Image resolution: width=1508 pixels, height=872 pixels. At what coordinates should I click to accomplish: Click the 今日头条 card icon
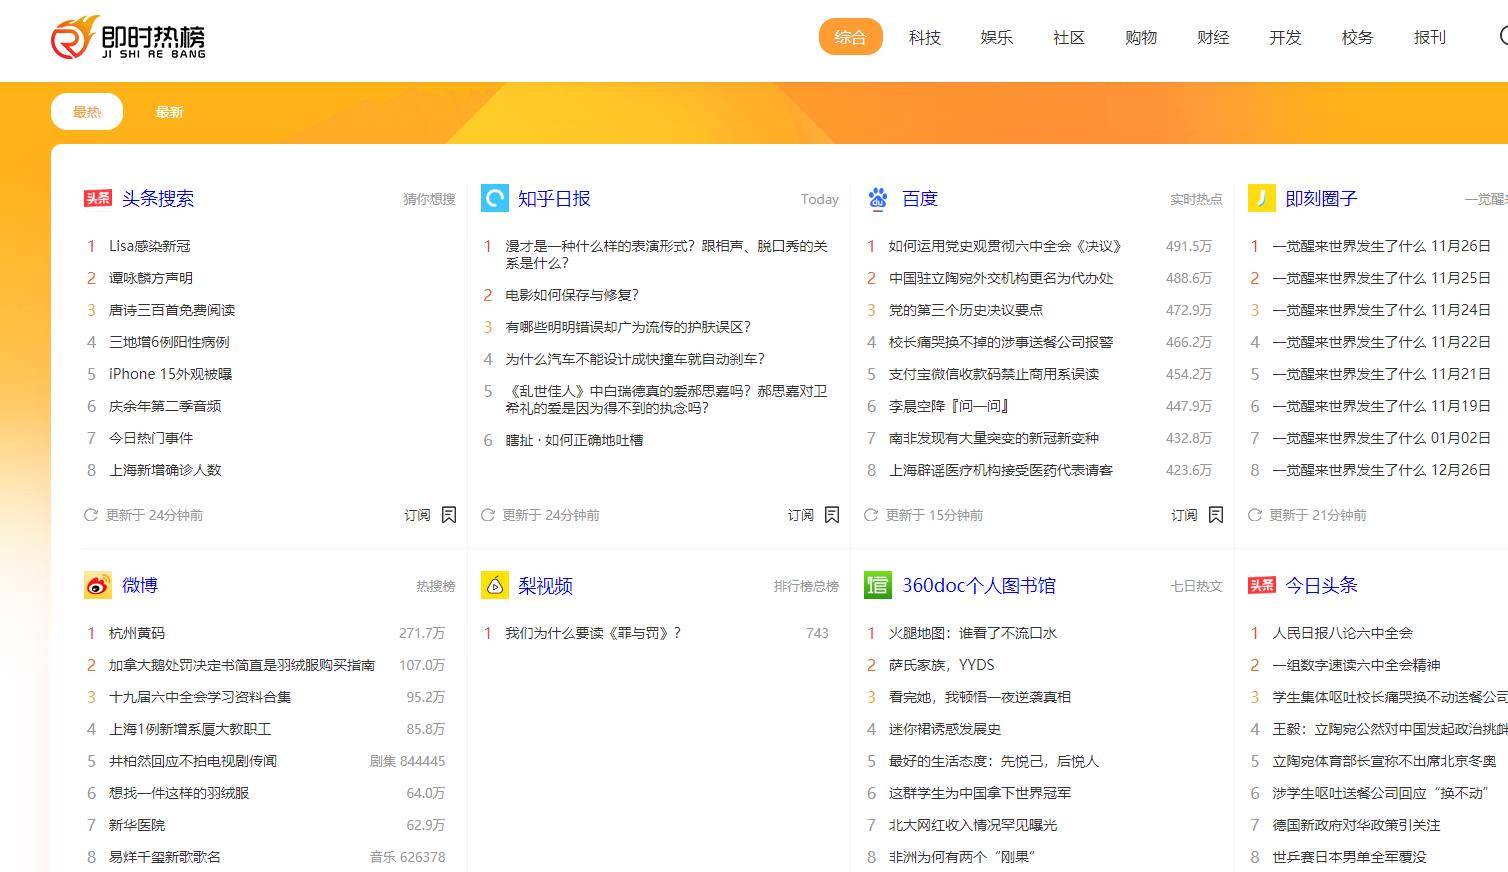coord(1261,585)
